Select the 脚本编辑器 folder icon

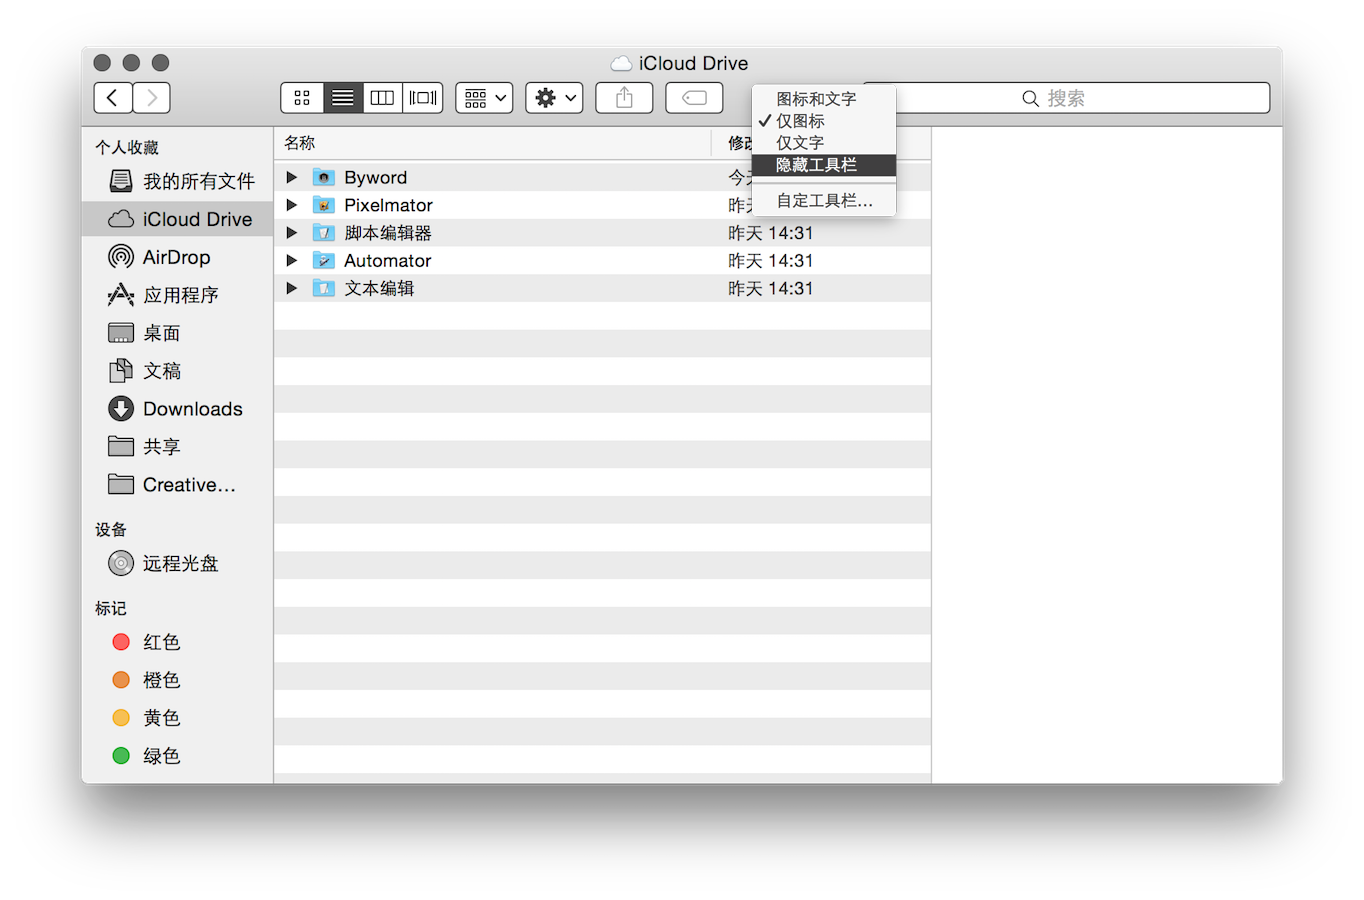click(323, 233)
